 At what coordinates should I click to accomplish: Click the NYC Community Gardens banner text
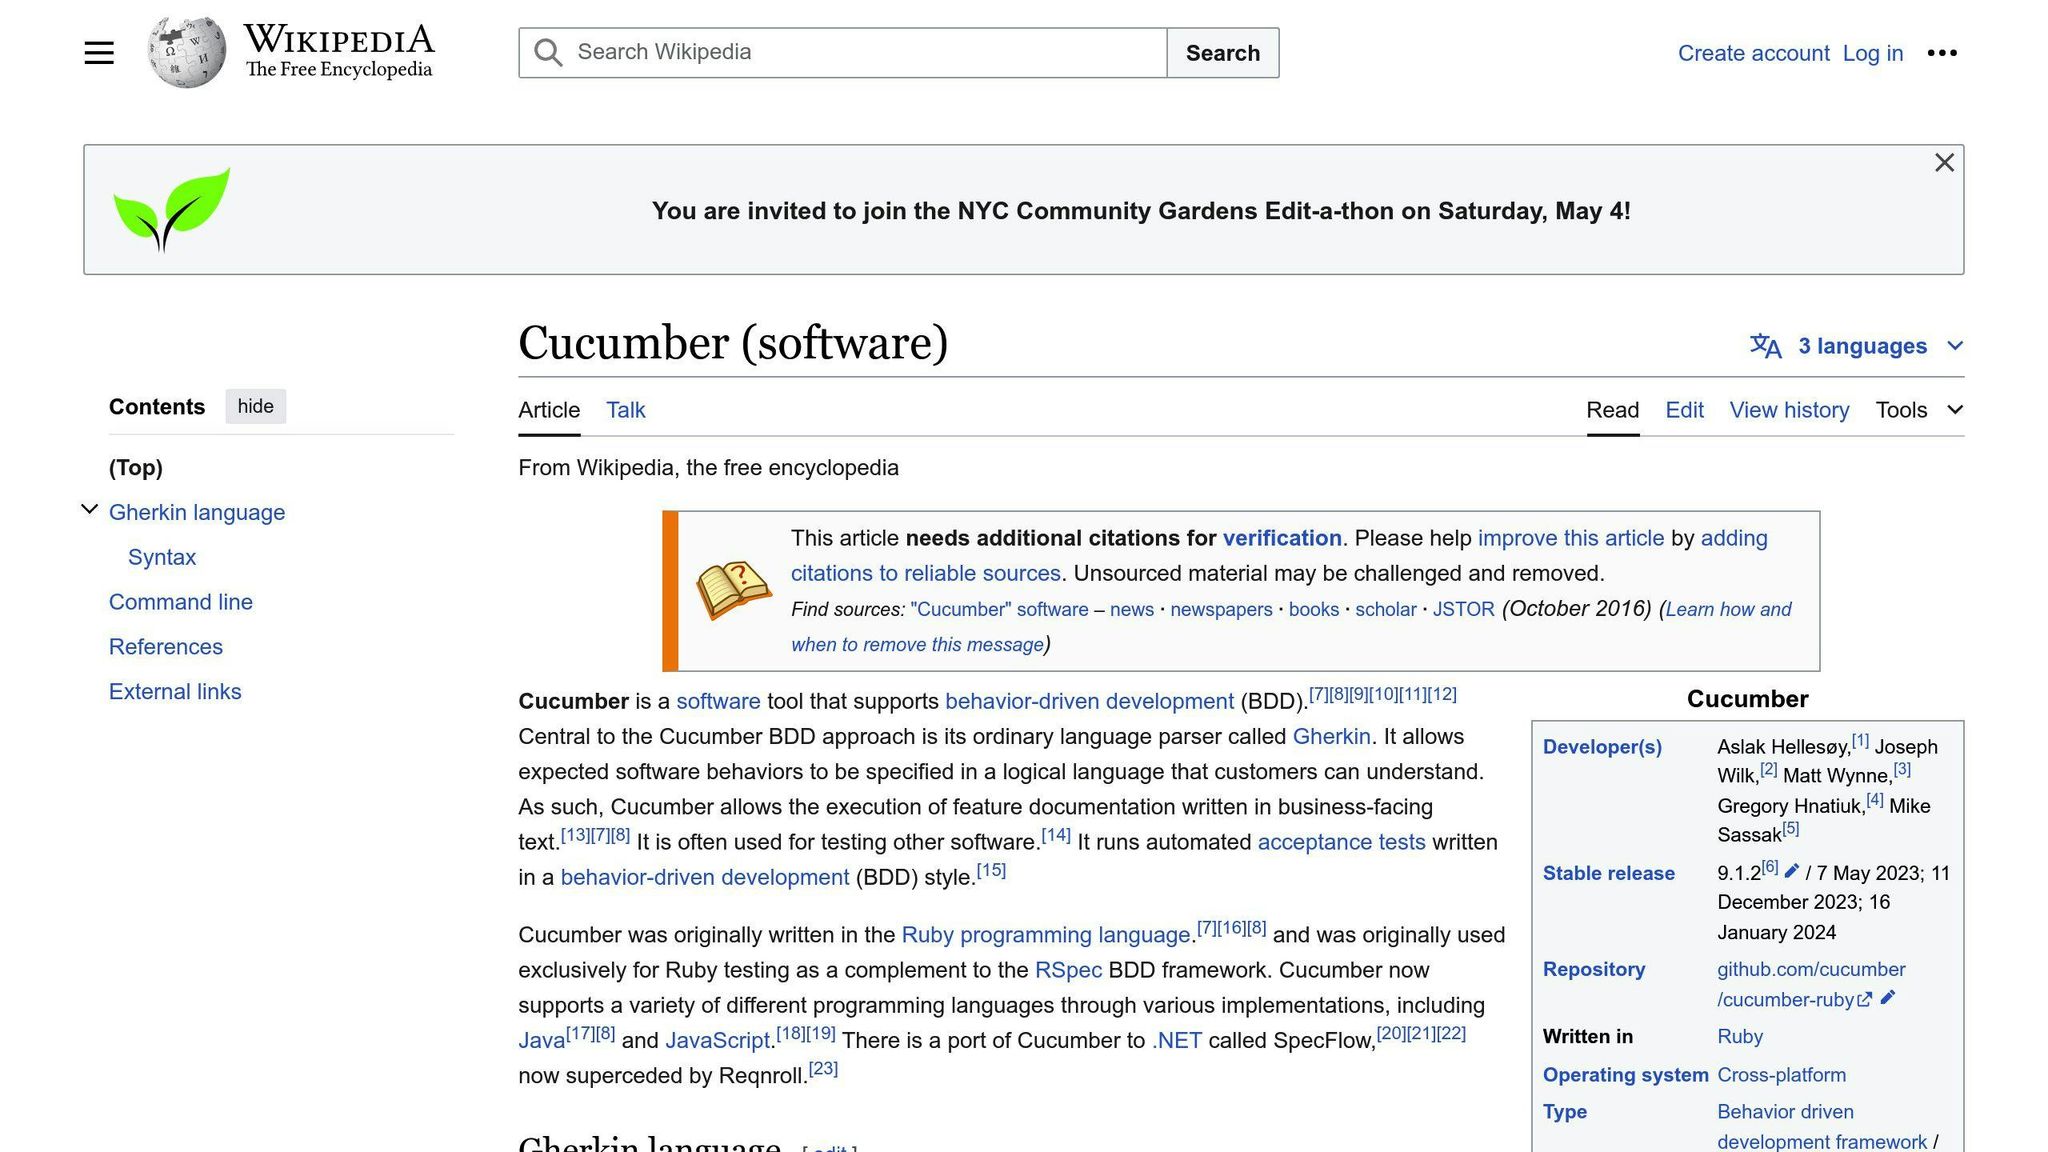[x=1141, y=211]
